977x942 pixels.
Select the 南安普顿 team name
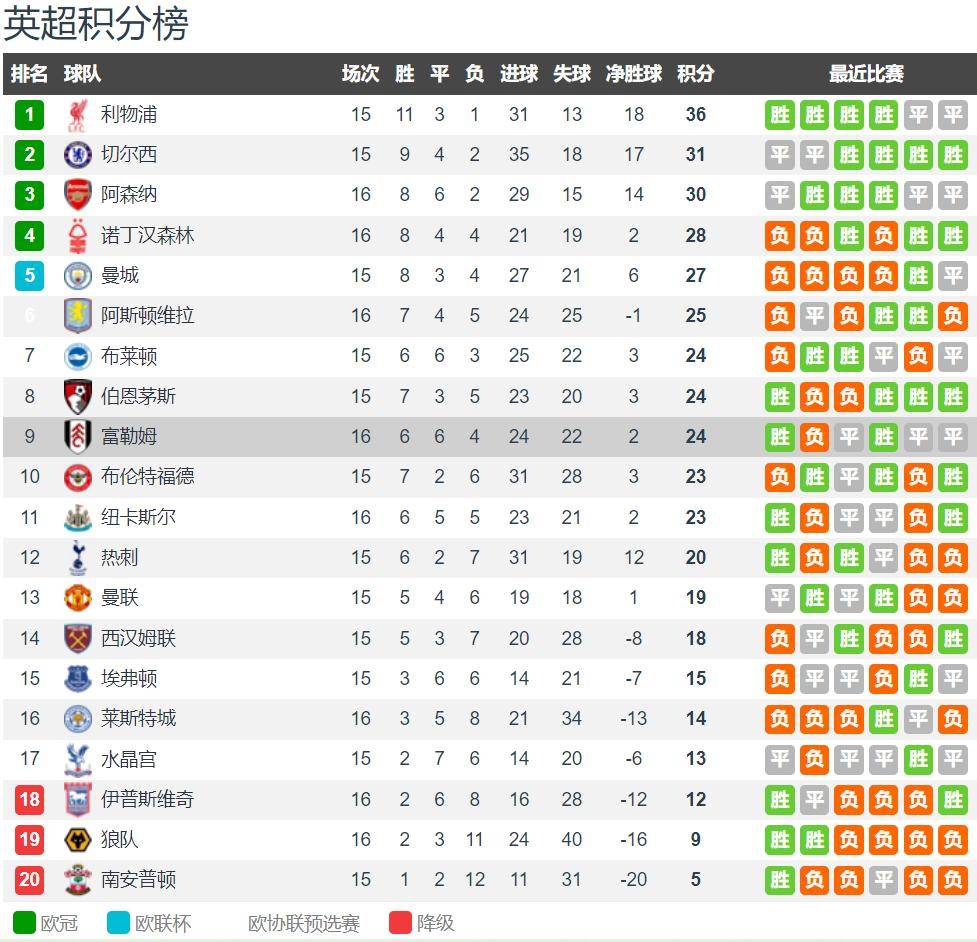tap(138, 879)
